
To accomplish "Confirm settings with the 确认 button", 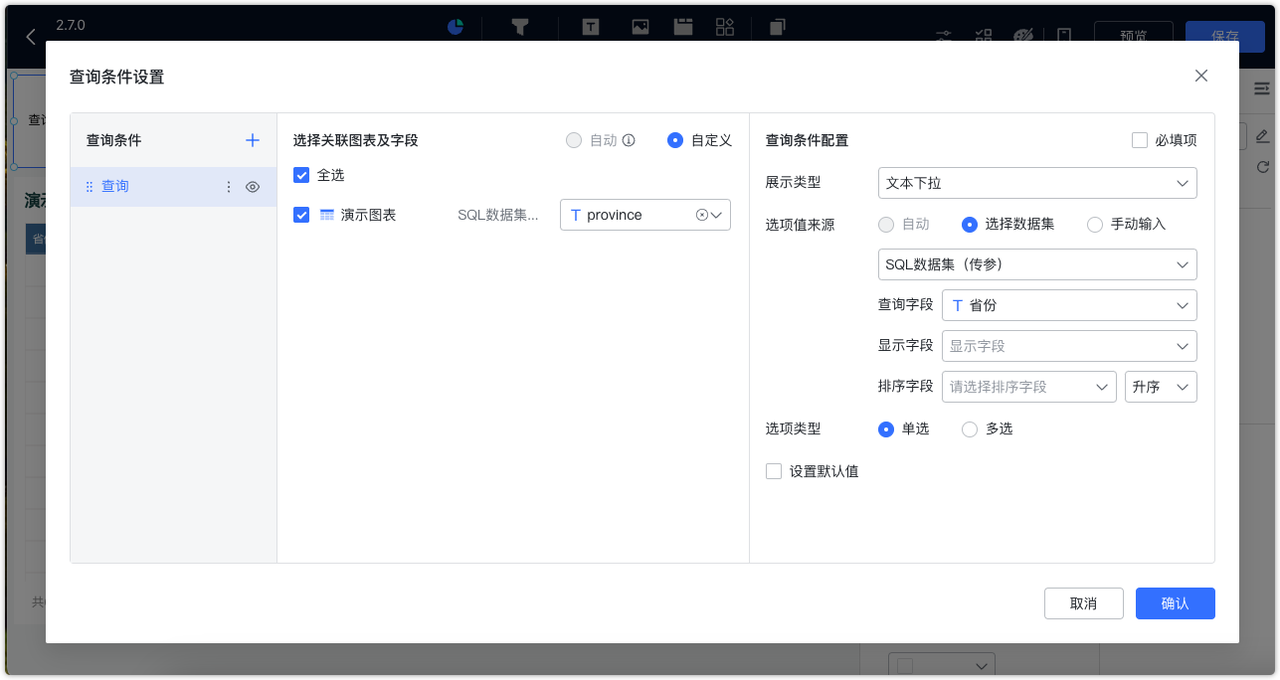I will (1175, 603).
